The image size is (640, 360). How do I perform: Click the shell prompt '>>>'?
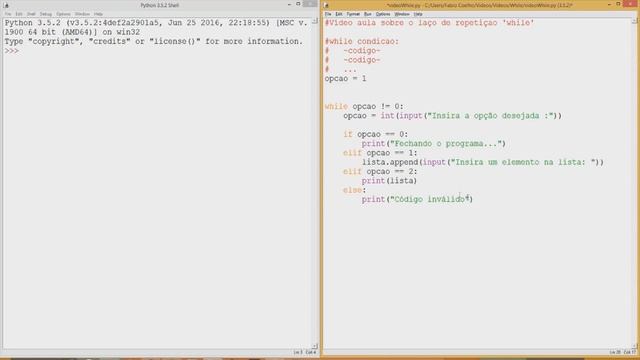(x=11, y=51)
